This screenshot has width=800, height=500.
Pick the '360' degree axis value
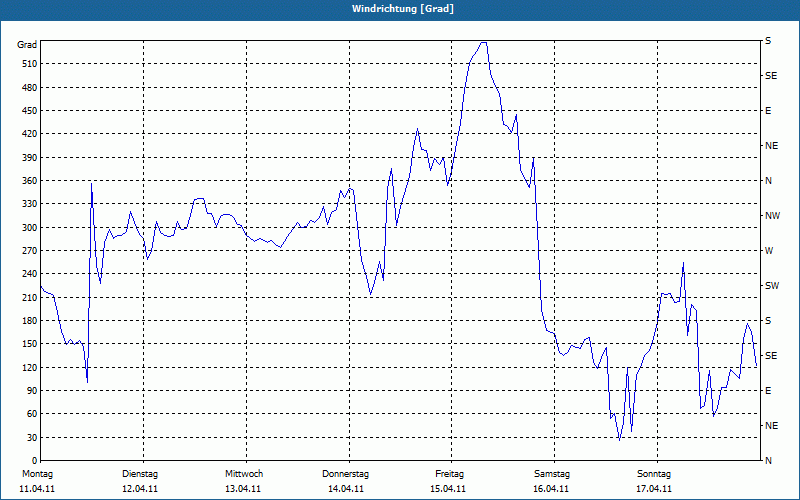(x=30, y=181)
